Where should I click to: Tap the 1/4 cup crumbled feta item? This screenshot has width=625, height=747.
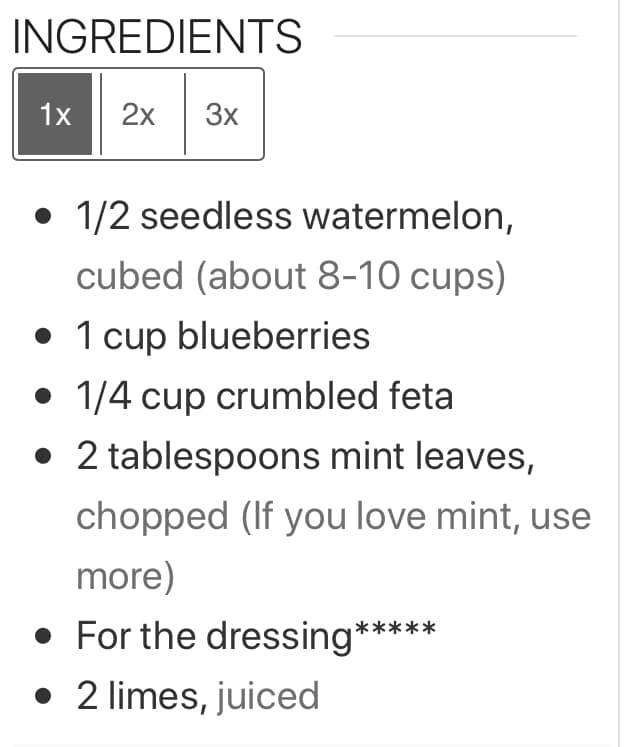[x=265, y=396]
